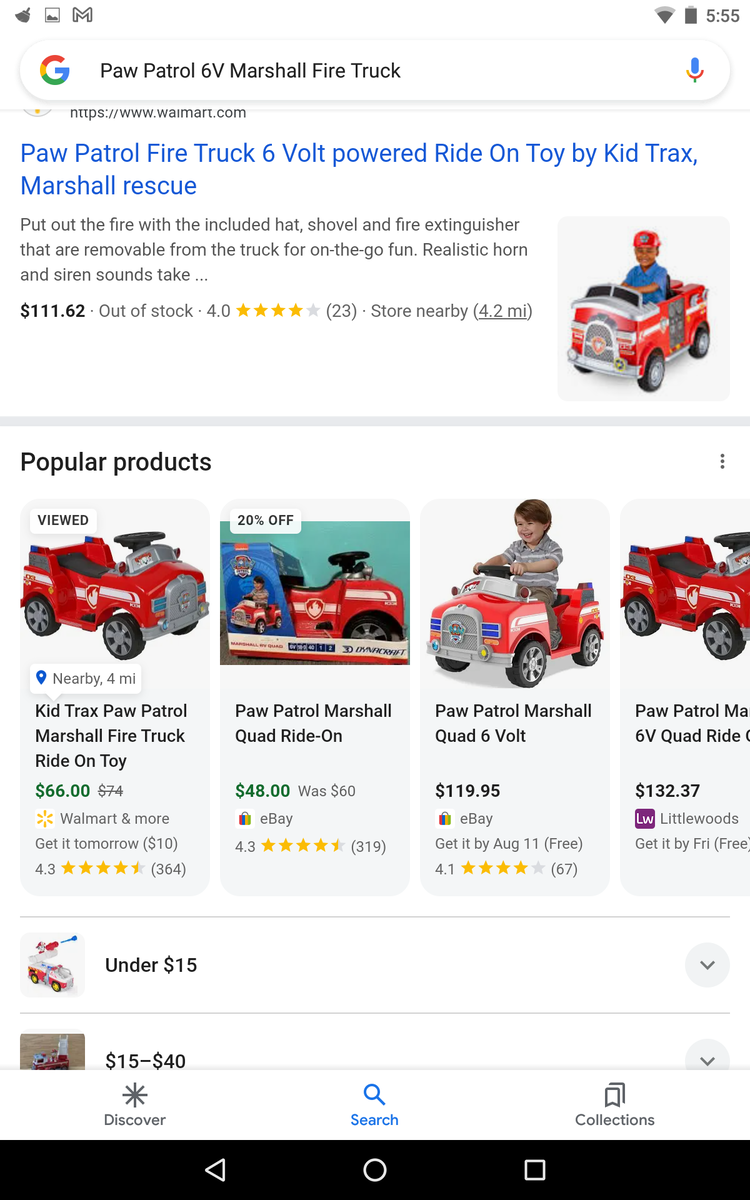Select the Search tab
Screen dimensions: 750x1200
click(x=374, y=1104)
